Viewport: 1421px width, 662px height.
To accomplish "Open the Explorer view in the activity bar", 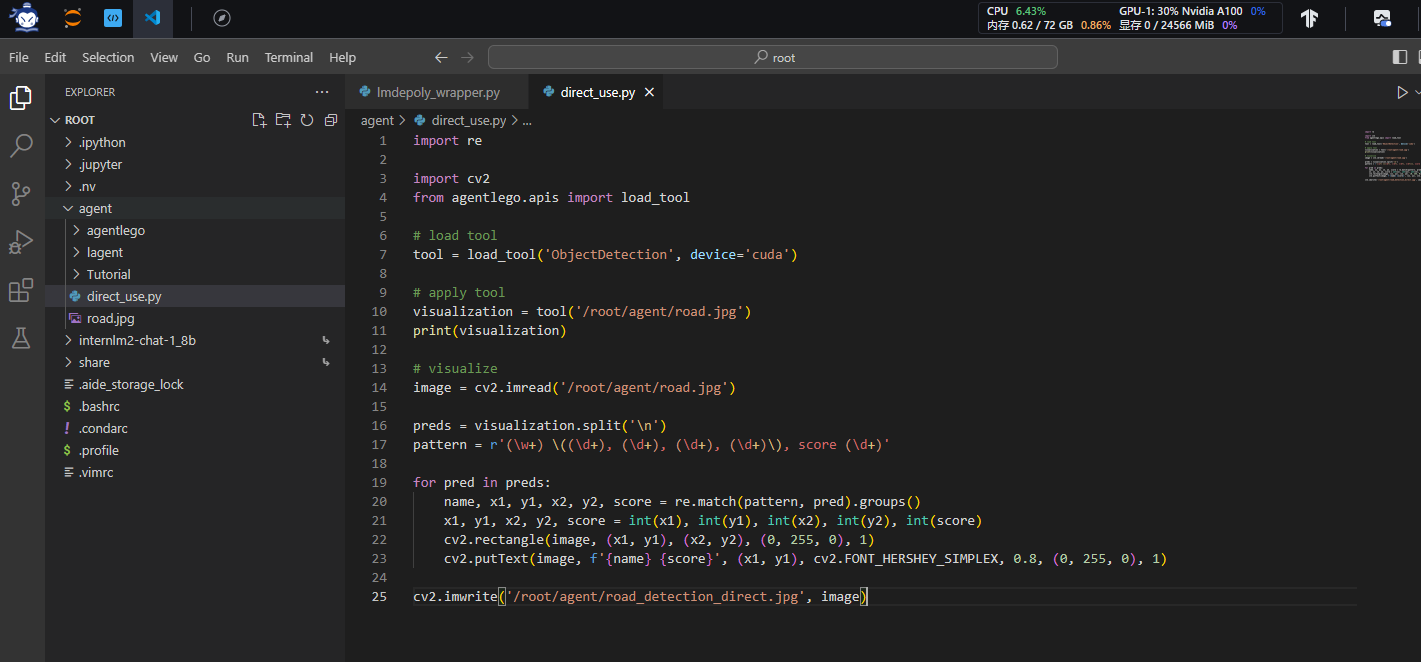I will click(x=21, y=98).
